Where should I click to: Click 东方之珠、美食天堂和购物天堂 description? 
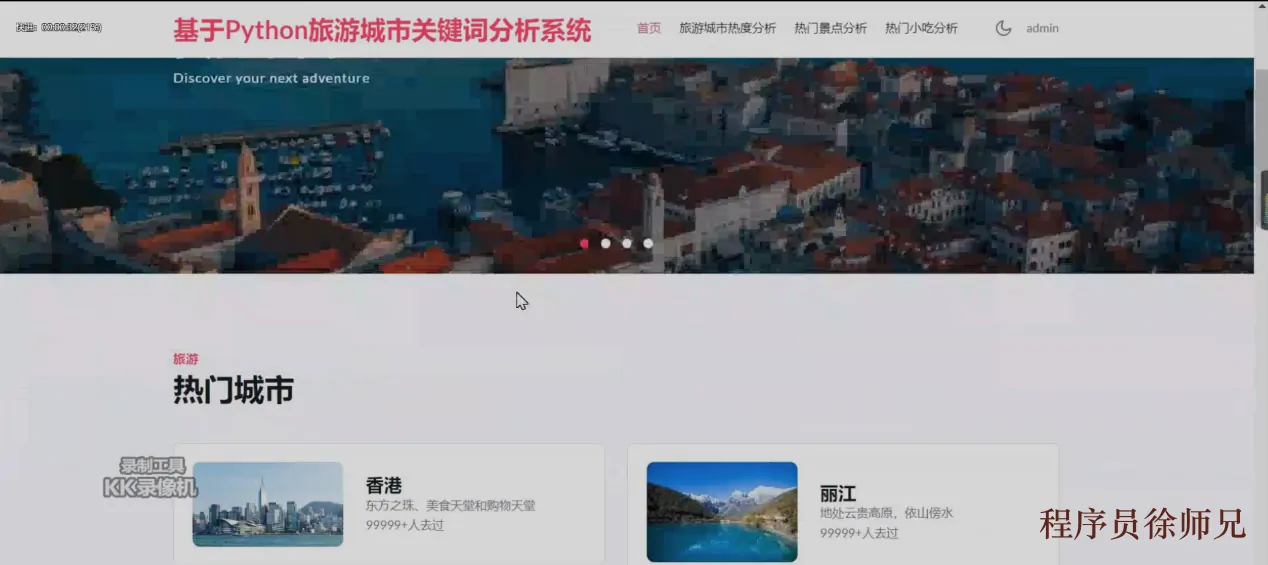pos(451,506)
